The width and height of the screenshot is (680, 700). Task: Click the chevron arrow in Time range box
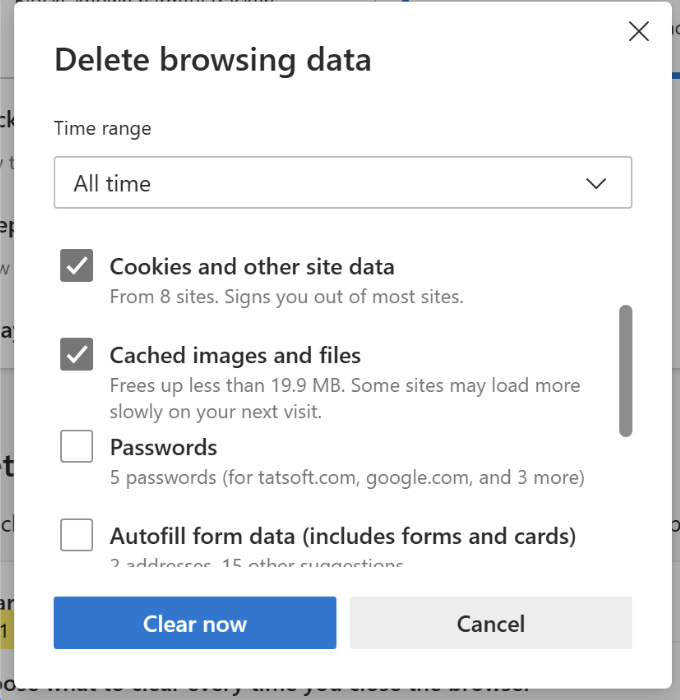click(x=596, y=183)
